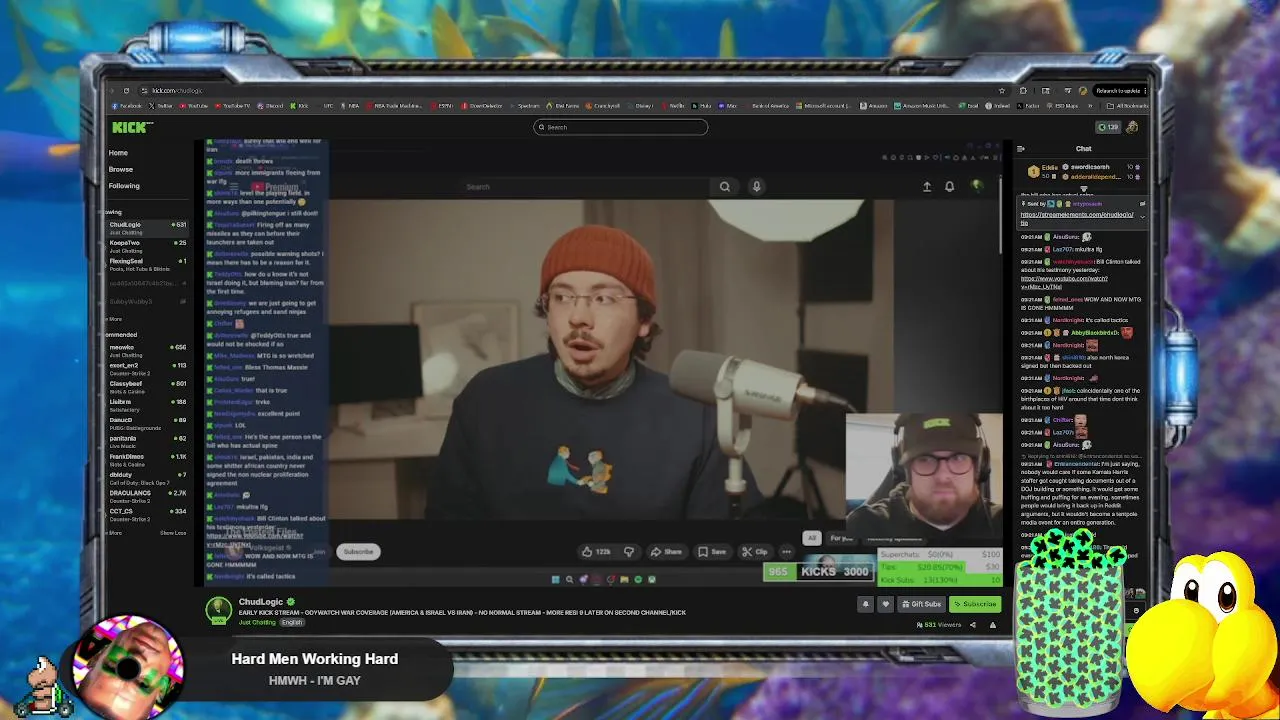1280x720 pixels.
Task: Open Following in Kick sidebar
Action: click(125, 186)
